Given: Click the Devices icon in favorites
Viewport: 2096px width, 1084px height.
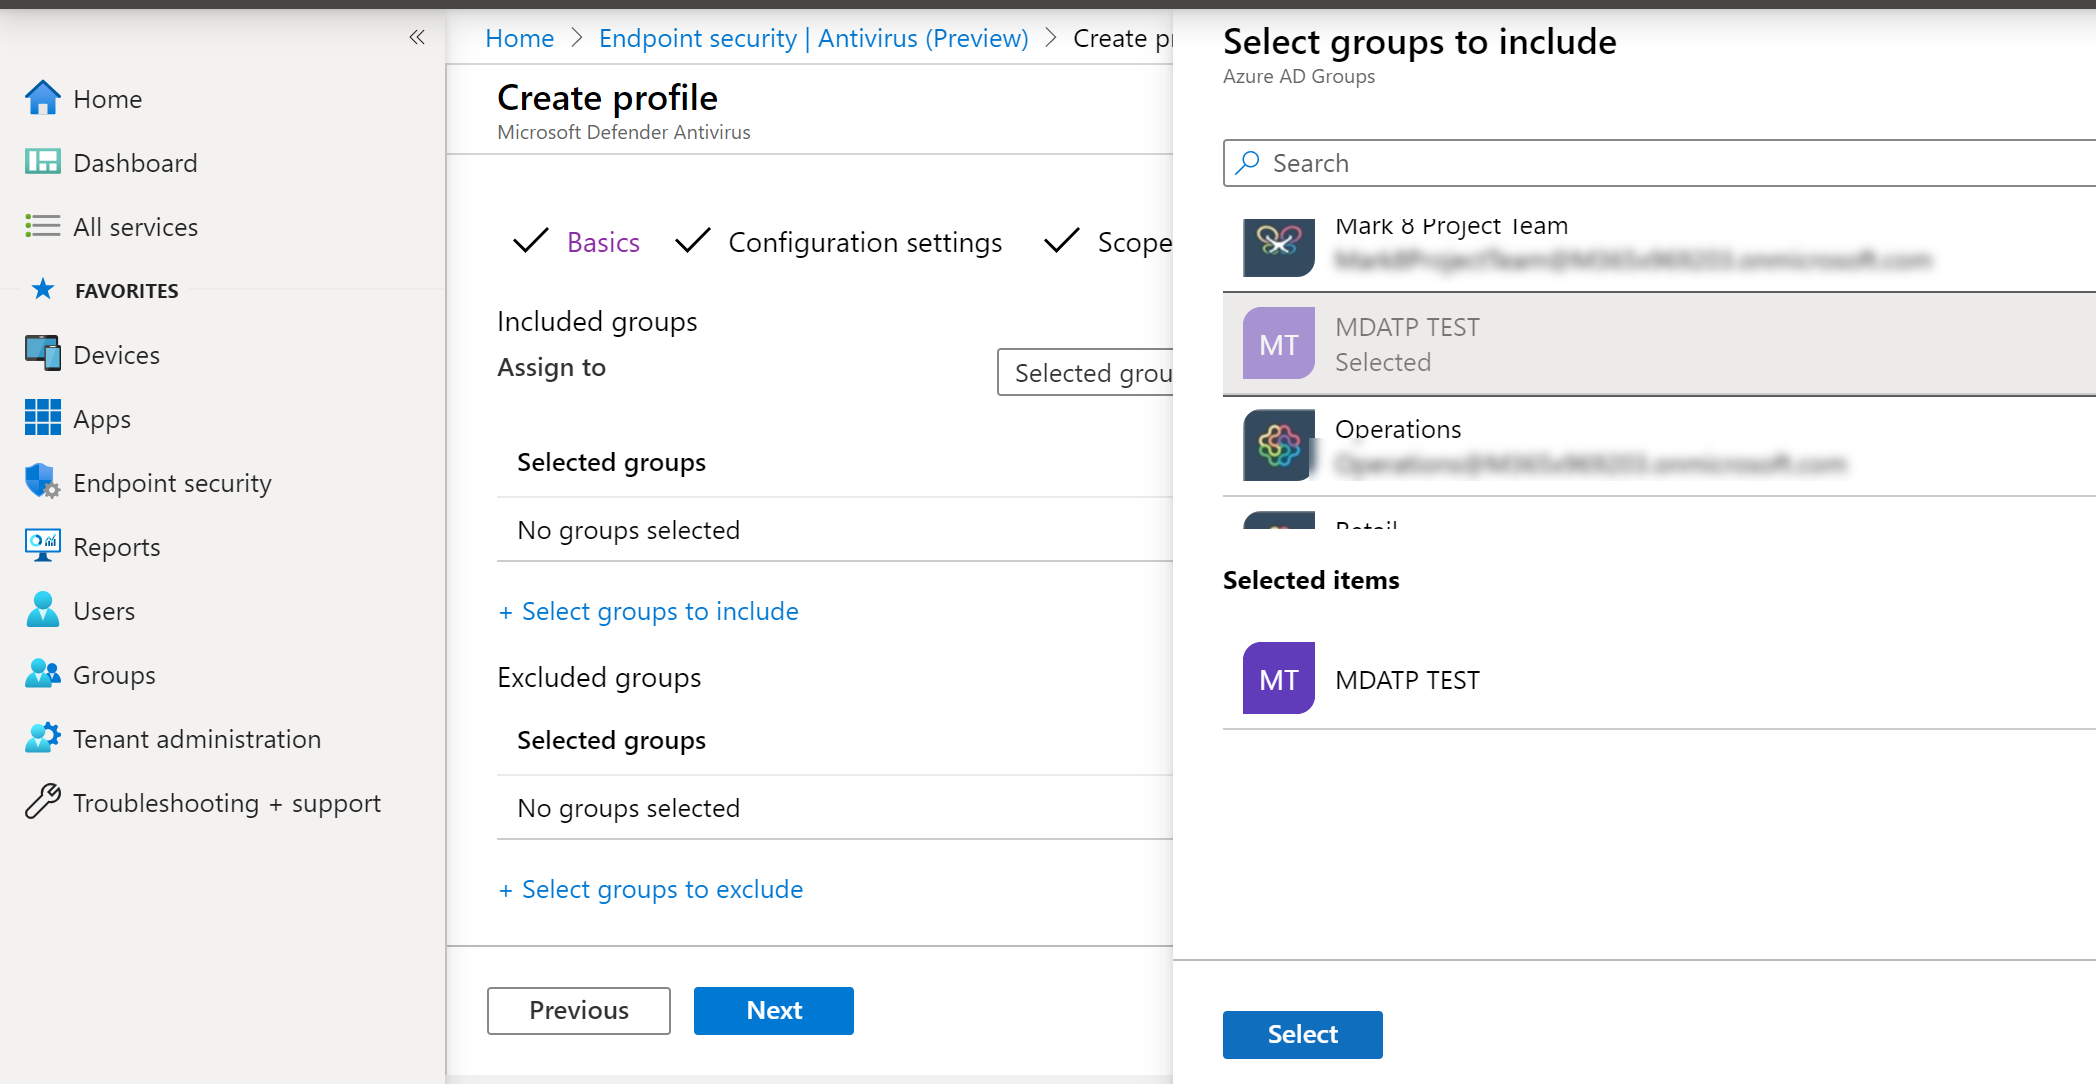Looking at the screenshot, I should tap(42, 354).
